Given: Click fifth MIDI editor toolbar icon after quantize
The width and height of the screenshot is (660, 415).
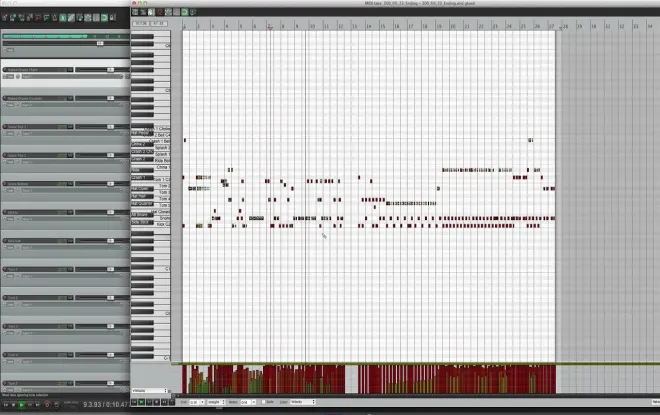Looking at the screenshot, I should coord(168,12).
